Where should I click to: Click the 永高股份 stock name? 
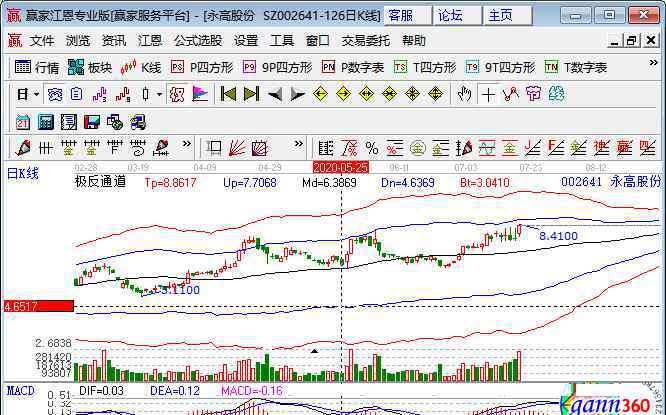[635, 182]
